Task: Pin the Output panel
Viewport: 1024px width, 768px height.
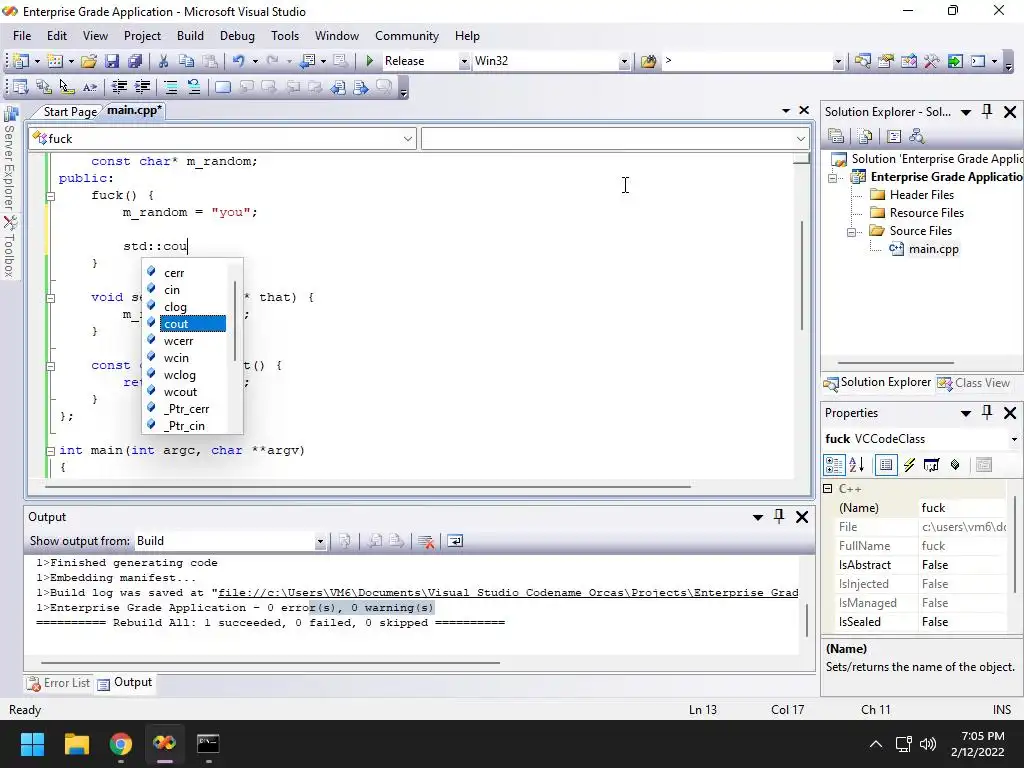Action: coord(779,517)
